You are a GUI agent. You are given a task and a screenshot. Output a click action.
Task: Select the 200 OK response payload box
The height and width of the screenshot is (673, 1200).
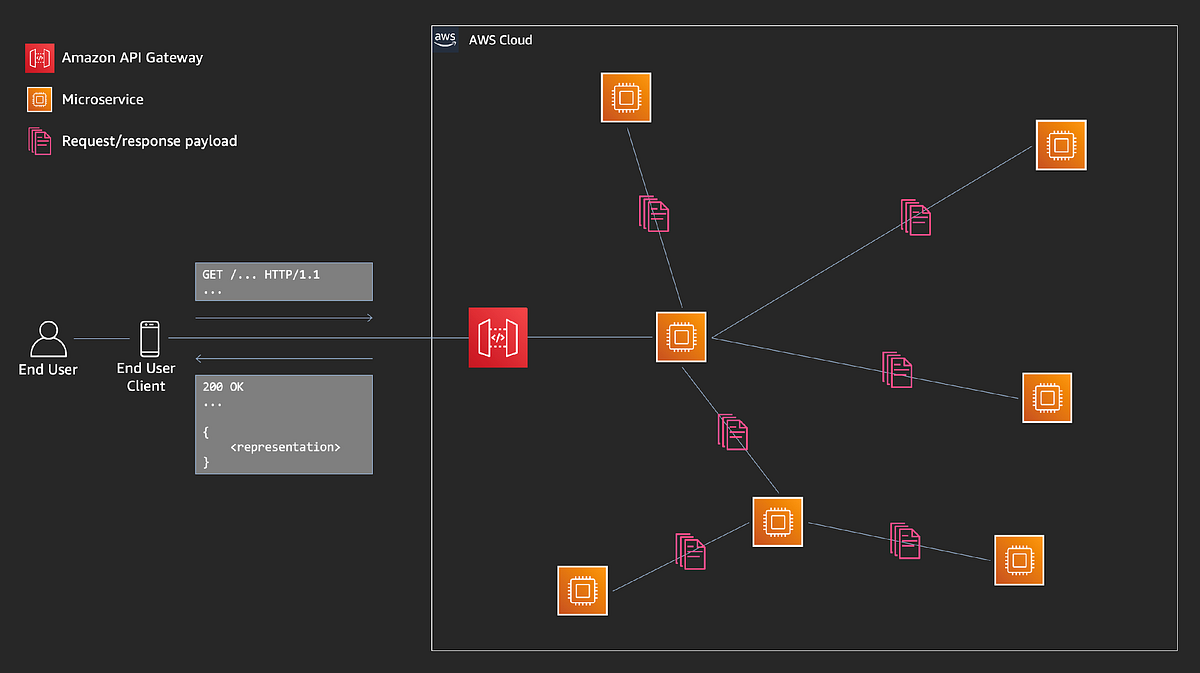[283, 424]
